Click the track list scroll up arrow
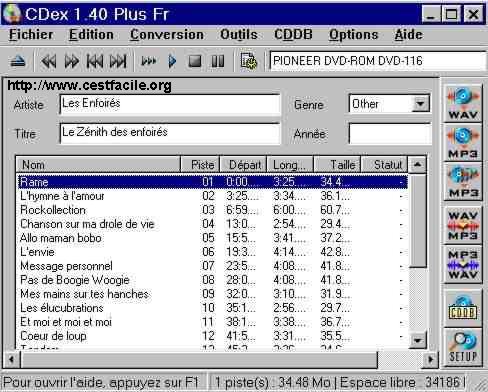 pos(417,165)
